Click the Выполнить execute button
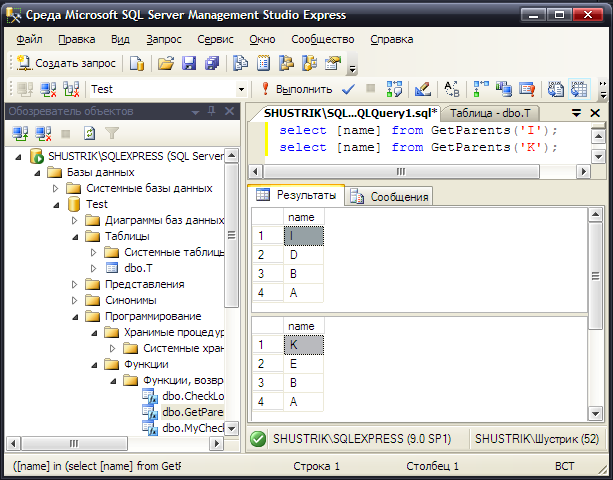 (297, 90)
